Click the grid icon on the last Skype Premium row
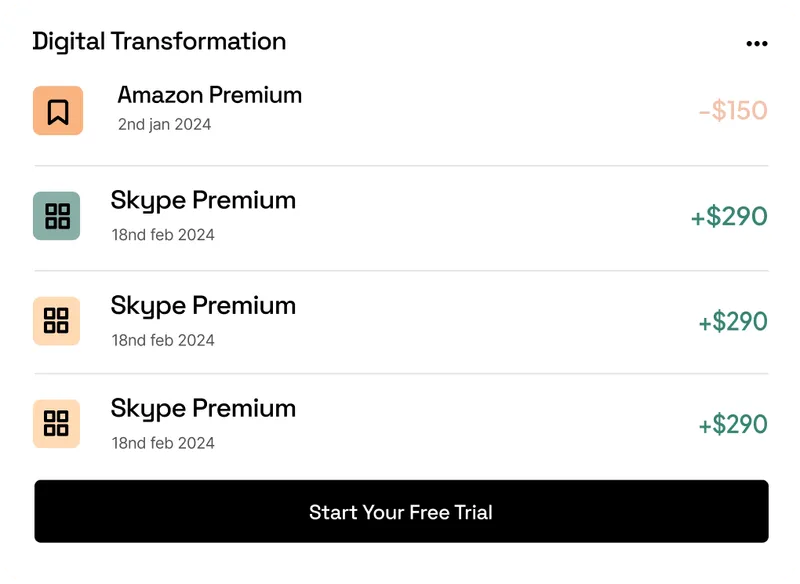Image resolution: width=800 pixels, height=584 pixels. coord(57,423)
